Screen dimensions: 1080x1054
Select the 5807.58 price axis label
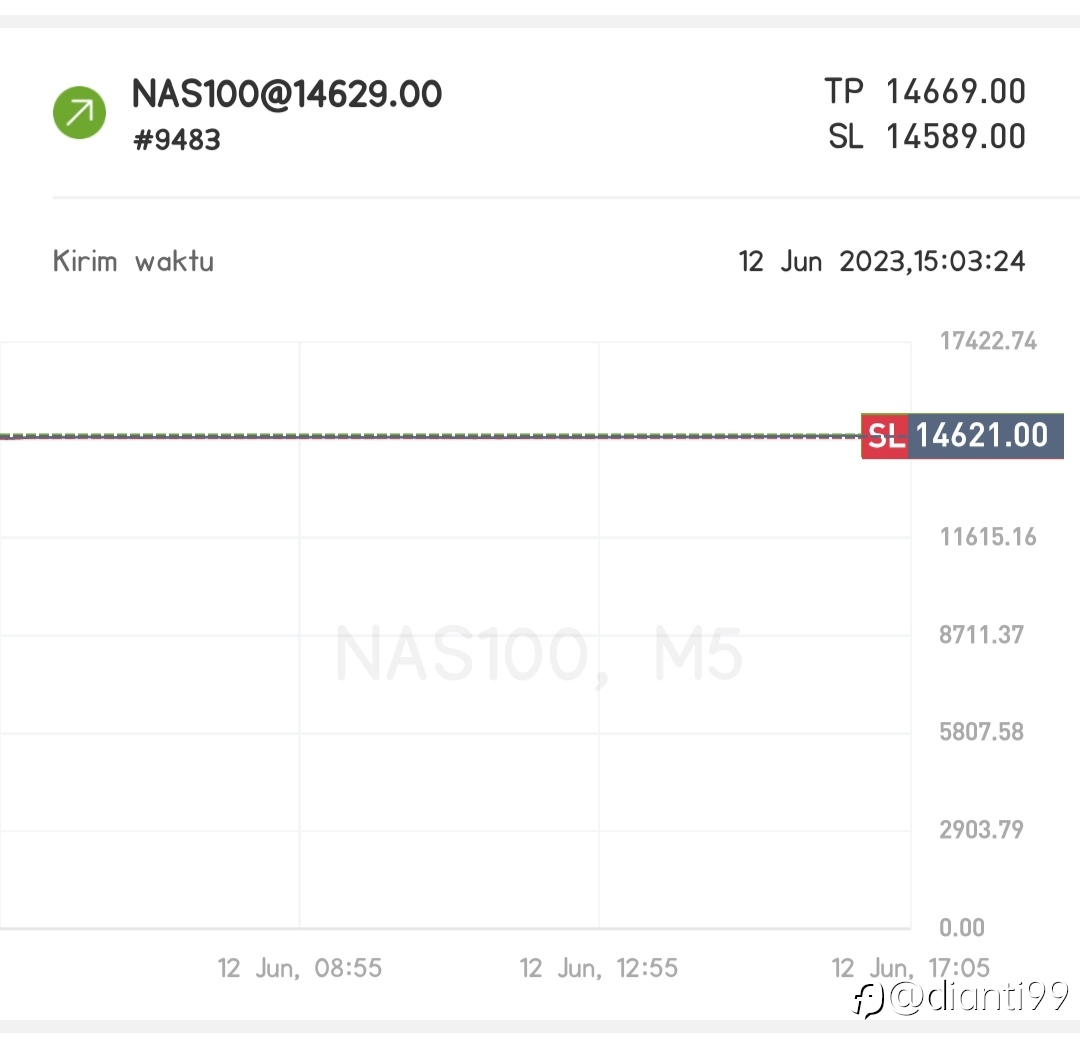pos(982,732)
